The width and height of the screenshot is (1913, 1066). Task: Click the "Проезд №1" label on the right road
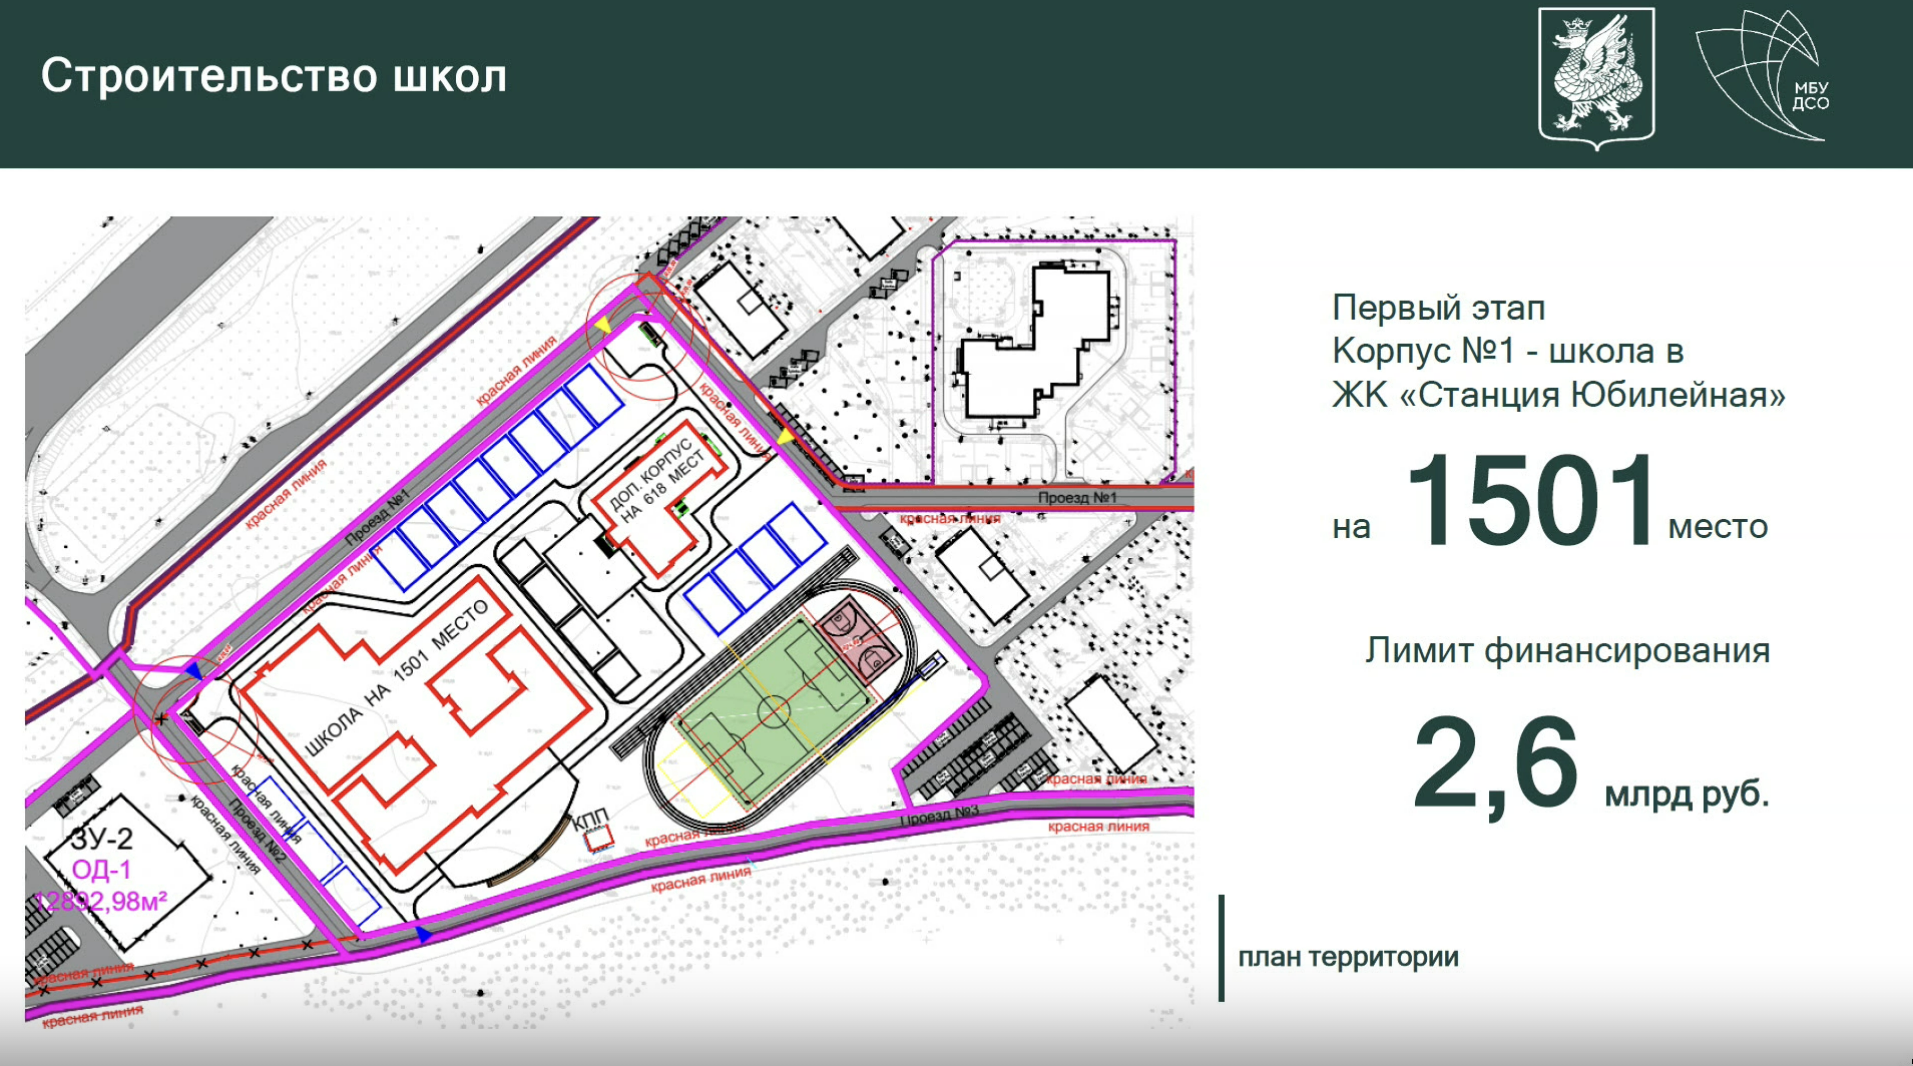click(1076, 497)
